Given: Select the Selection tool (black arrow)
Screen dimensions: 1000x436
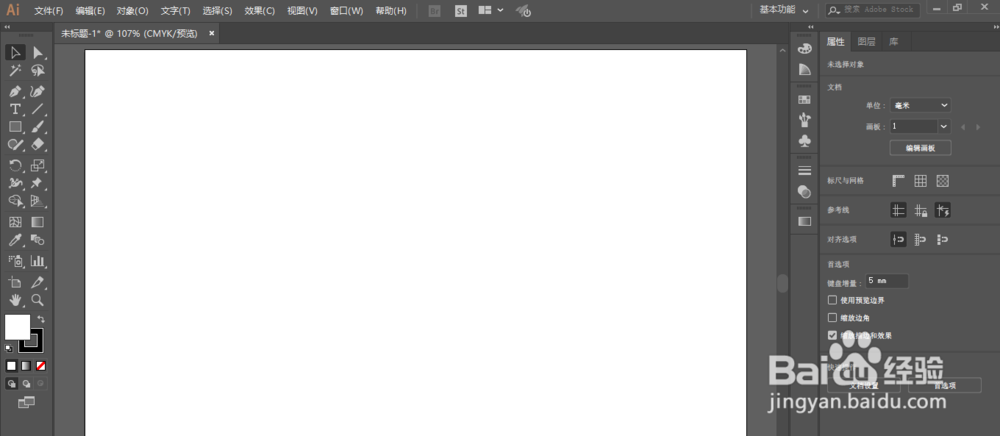Looking at the screenshot, I should pyautogui.click(x=15, y=52).
